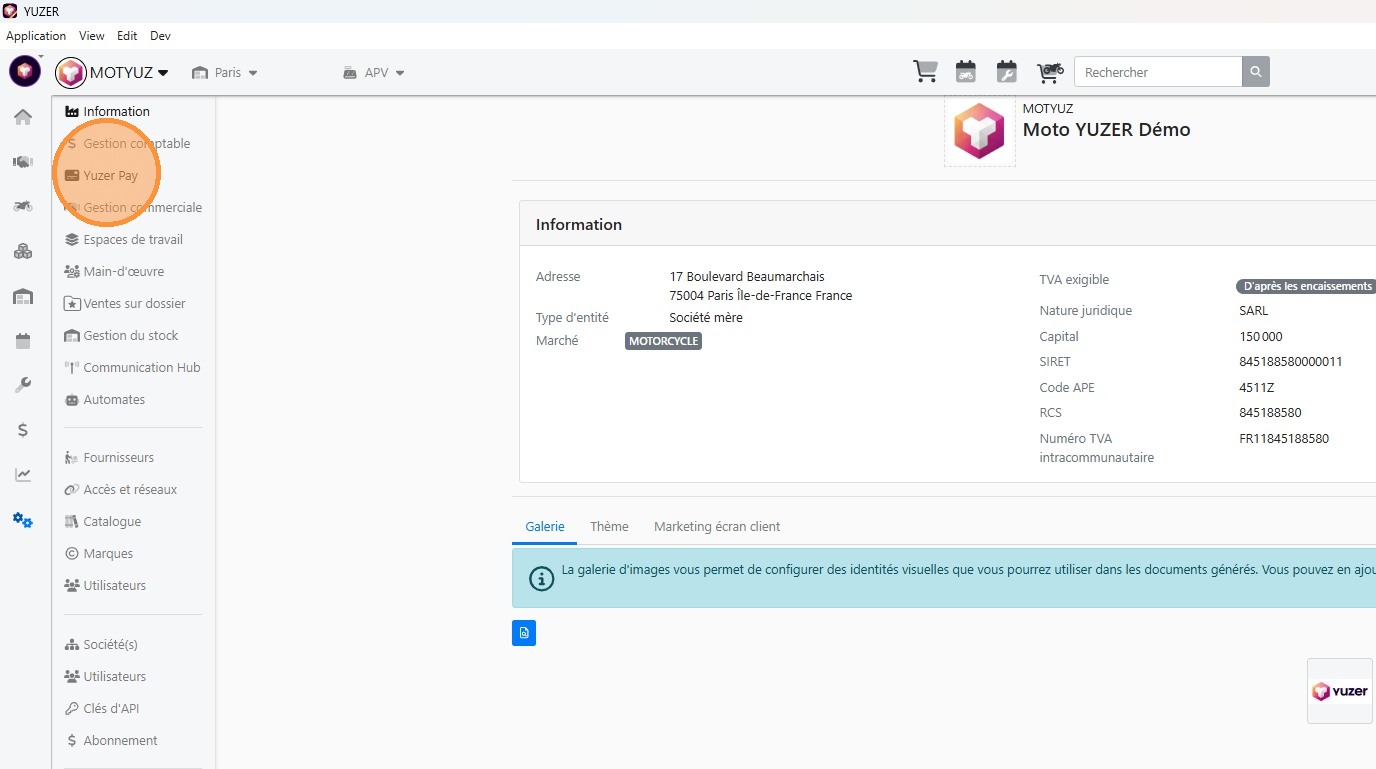
Task: Click the warehouse icon in the left rail
Action: (23, 296)
